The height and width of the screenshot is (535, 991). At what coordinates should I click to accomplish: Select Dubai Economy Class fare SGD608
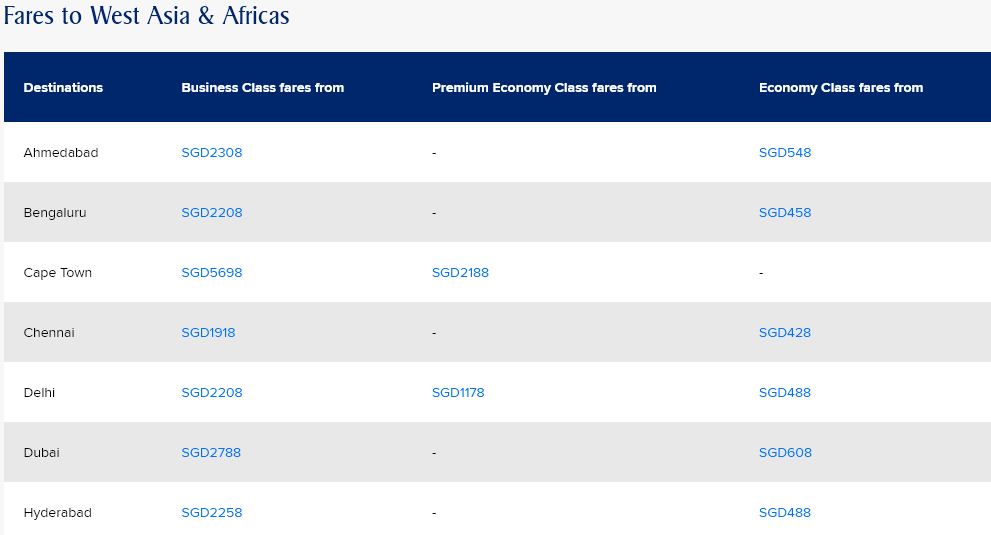(x=785, y=453)
